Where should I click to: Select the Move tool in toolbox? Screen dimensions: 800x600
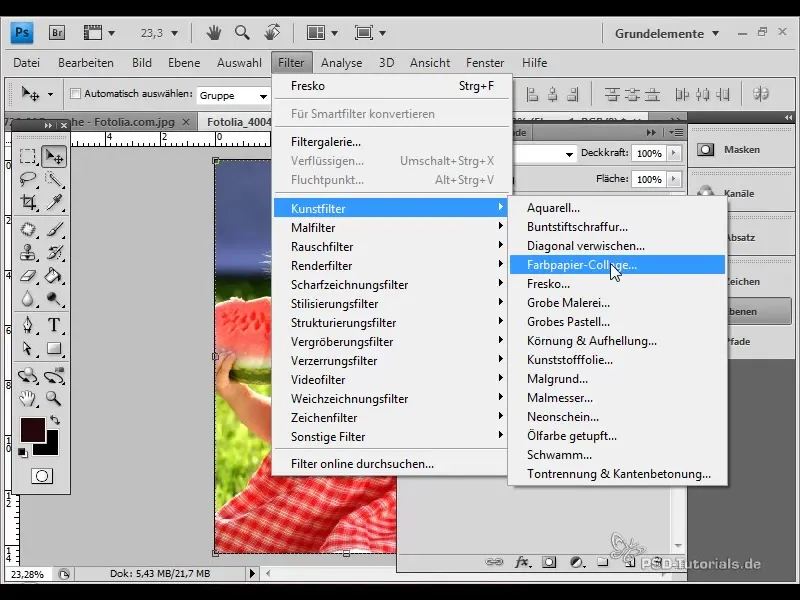pos(54,156)
